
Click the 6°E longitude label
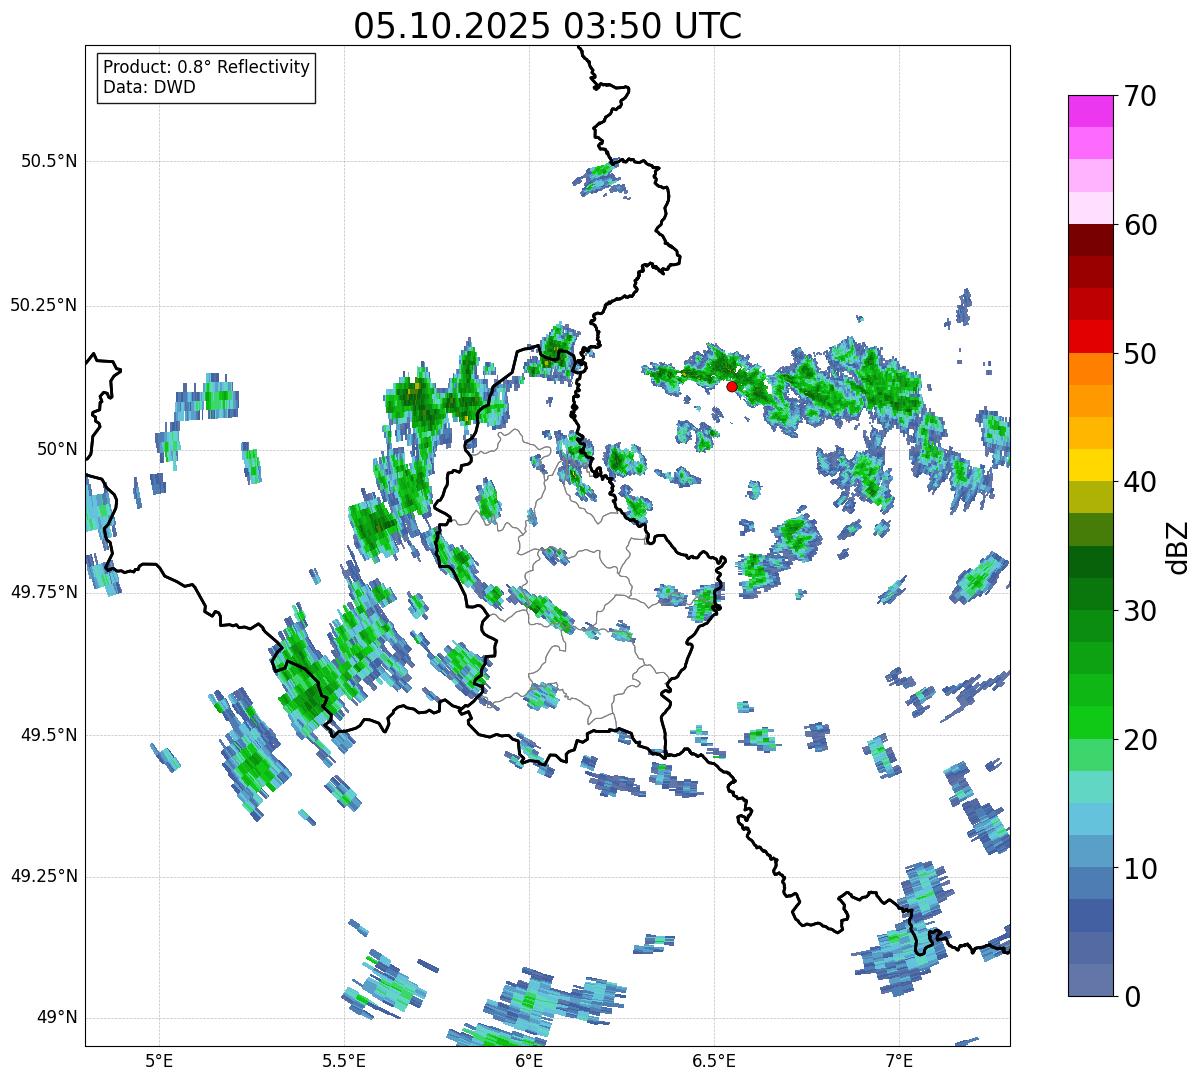coord(529,1060)
